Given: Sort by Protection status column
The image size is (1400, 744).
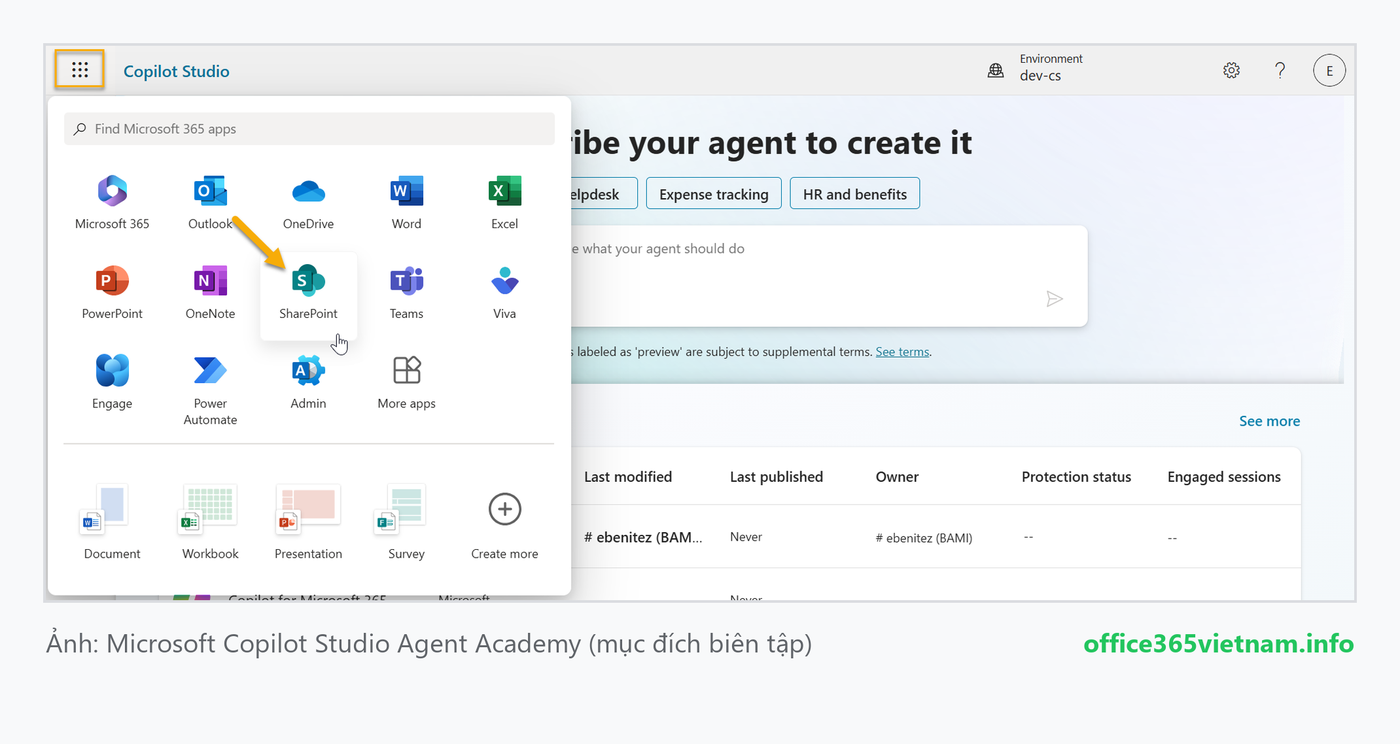Looking at the screenshot, I should (x=1076, y=477).
